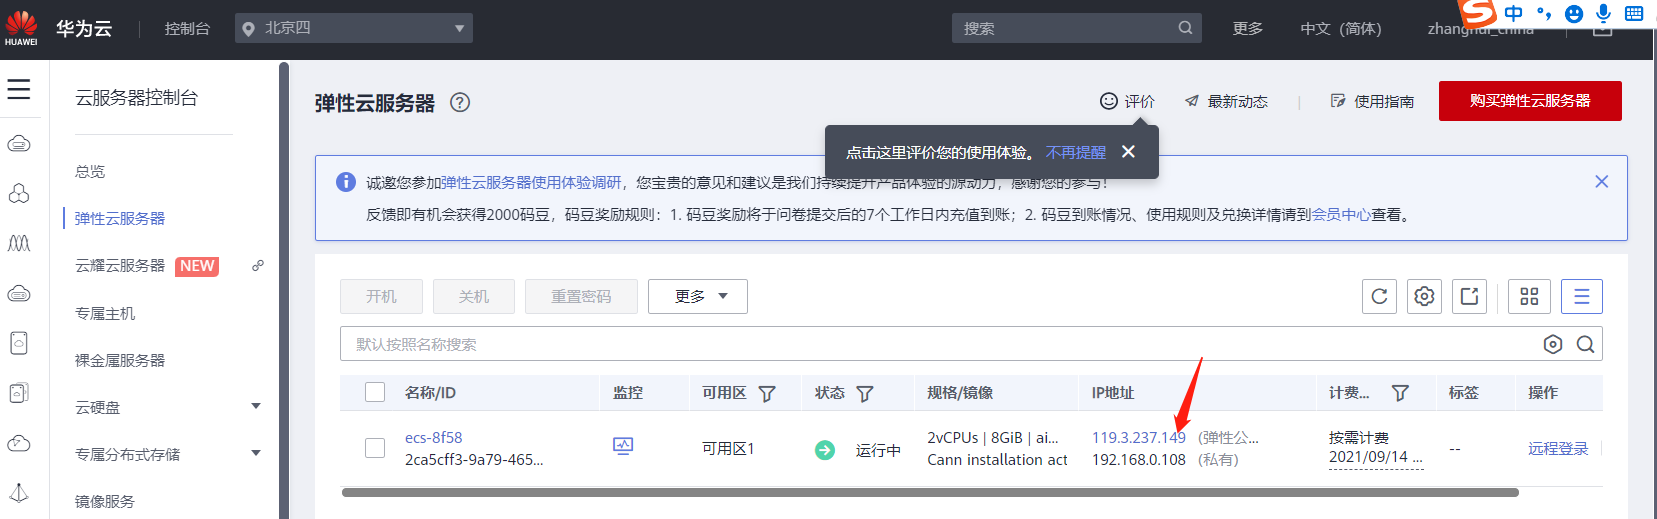Viewport: 1657px width, 519px height.
Task: Open the region selector 北京四 dropdown
Action: point(354,28)
